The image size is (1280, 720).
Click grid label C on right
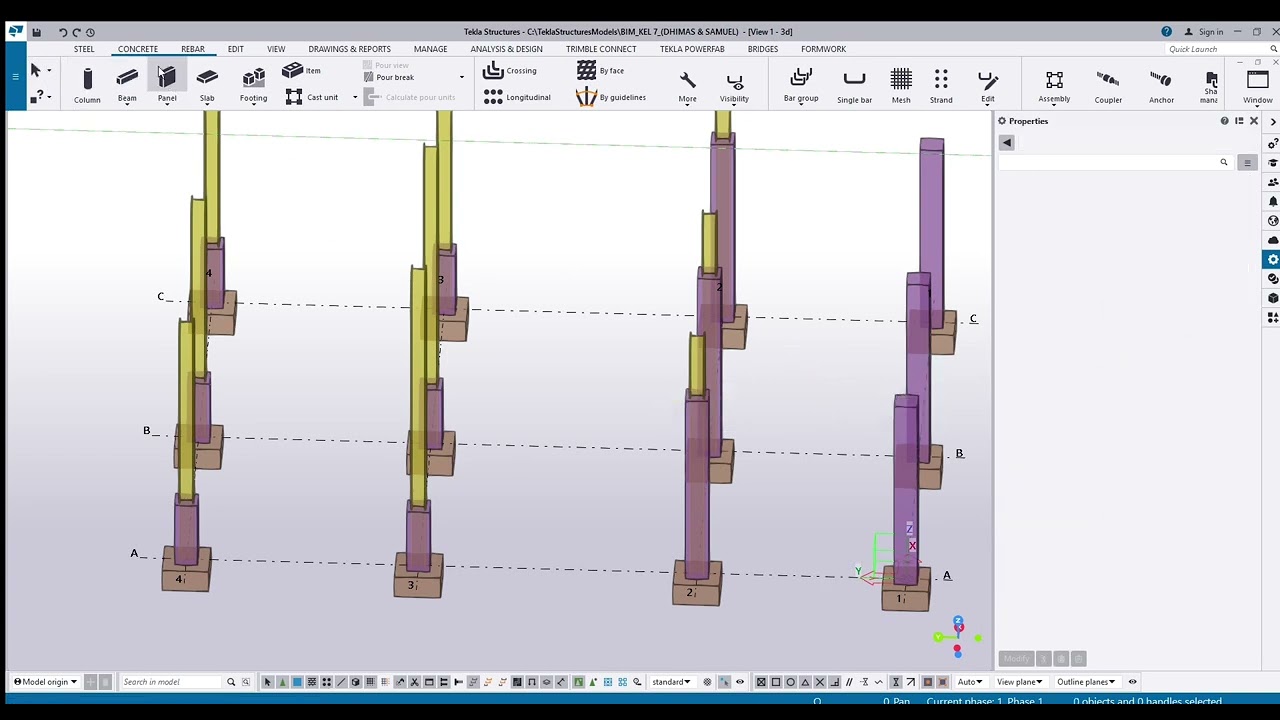pos(973,319)
